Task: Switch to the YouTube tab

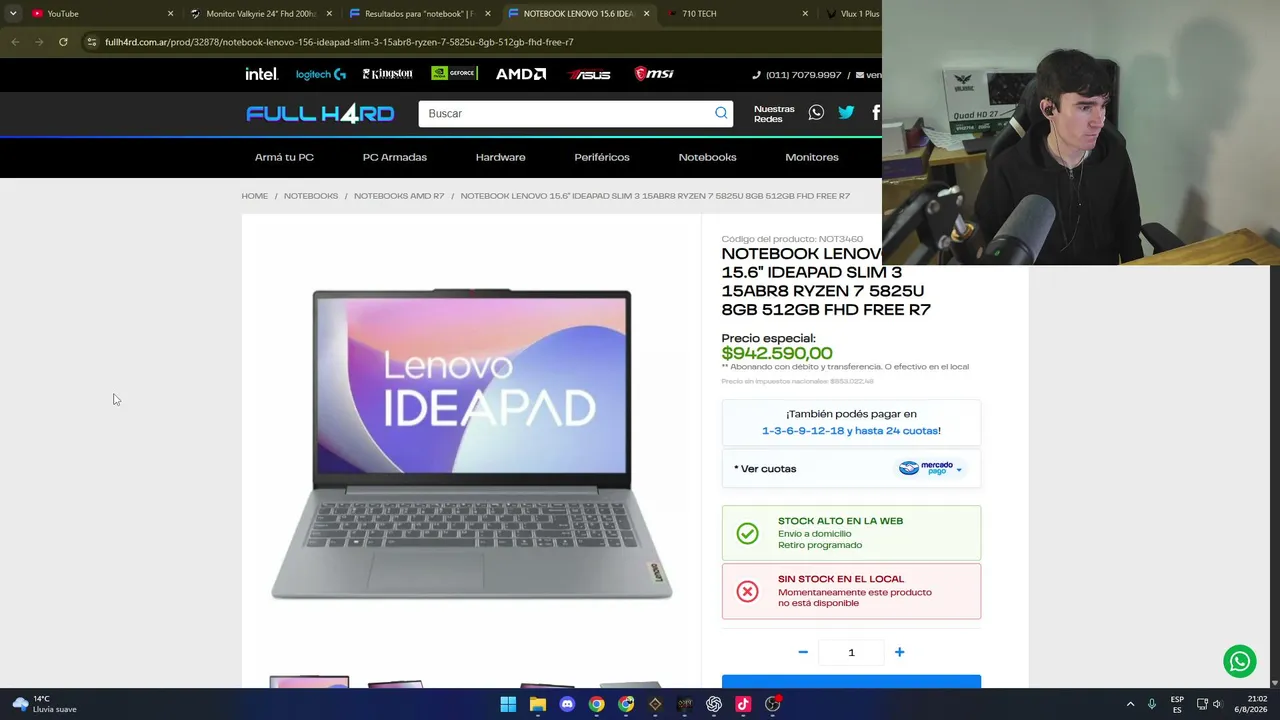Action: click(100, 14)
